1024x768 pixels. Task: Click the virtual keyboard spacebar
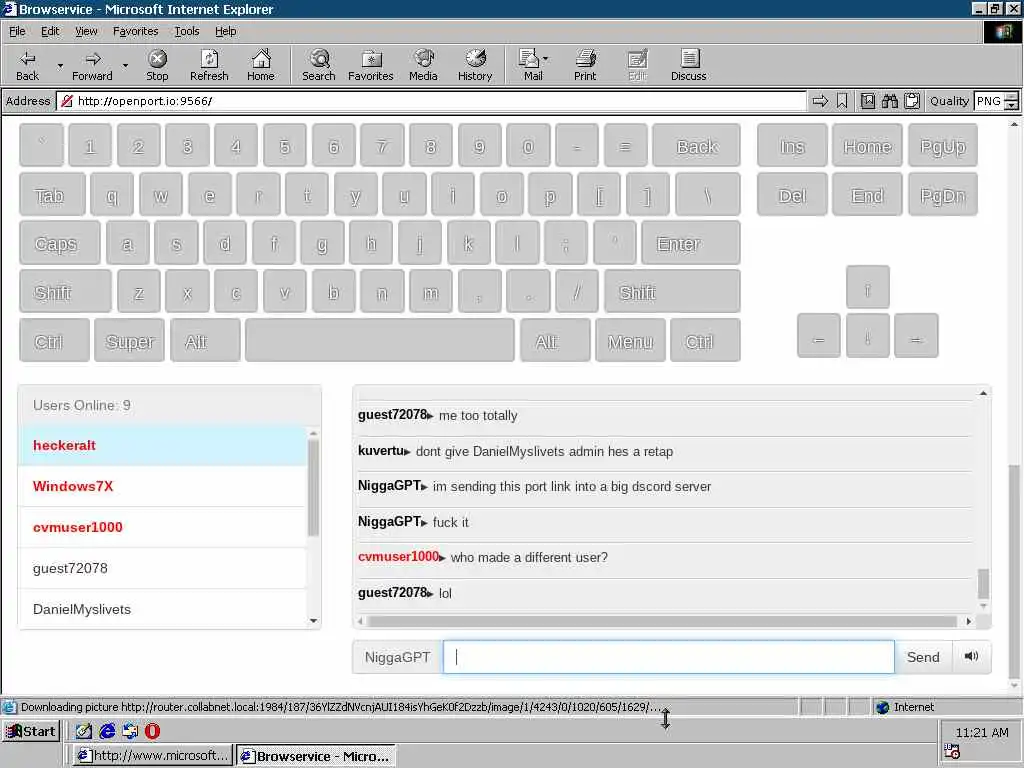(x=380, y=340)
